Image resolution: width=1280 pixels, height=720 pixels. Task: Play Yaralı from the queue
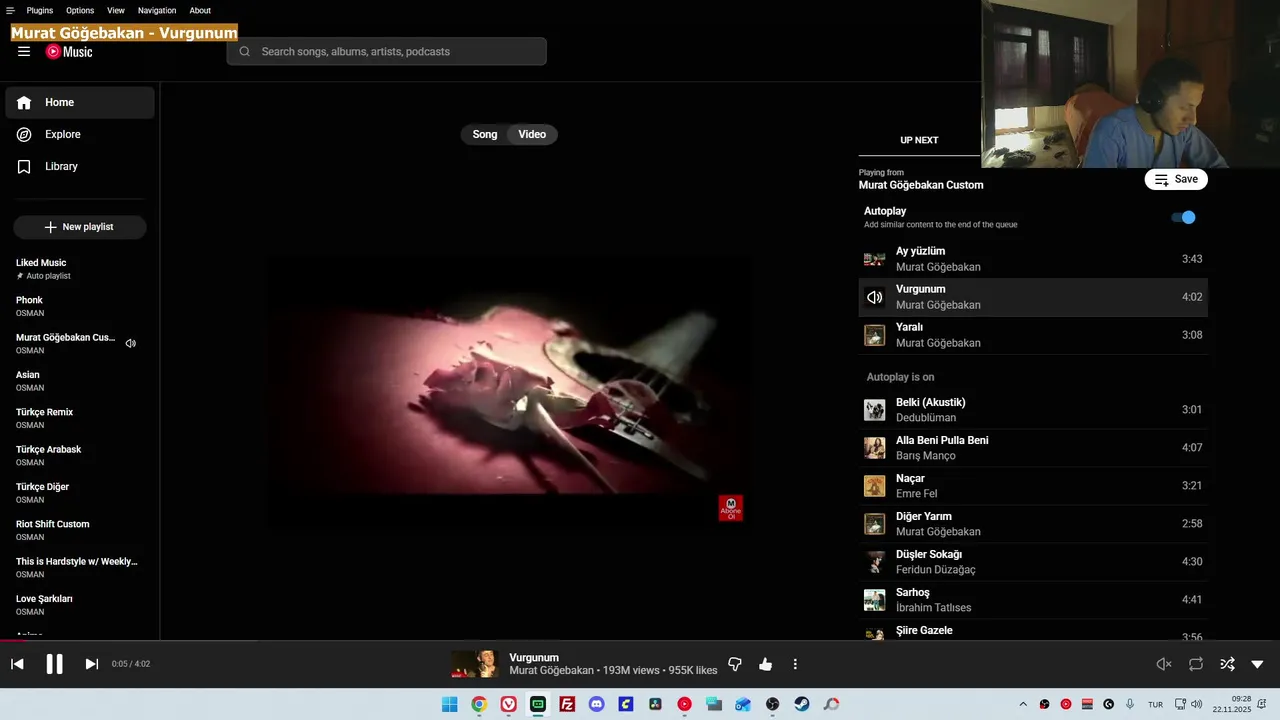coord(1033,335)
